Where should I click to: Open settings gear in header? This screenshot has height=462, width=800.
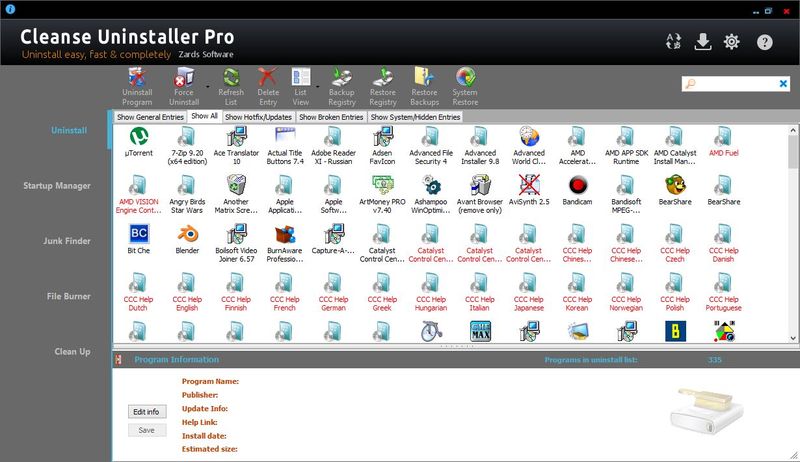(x=732, y=41)
